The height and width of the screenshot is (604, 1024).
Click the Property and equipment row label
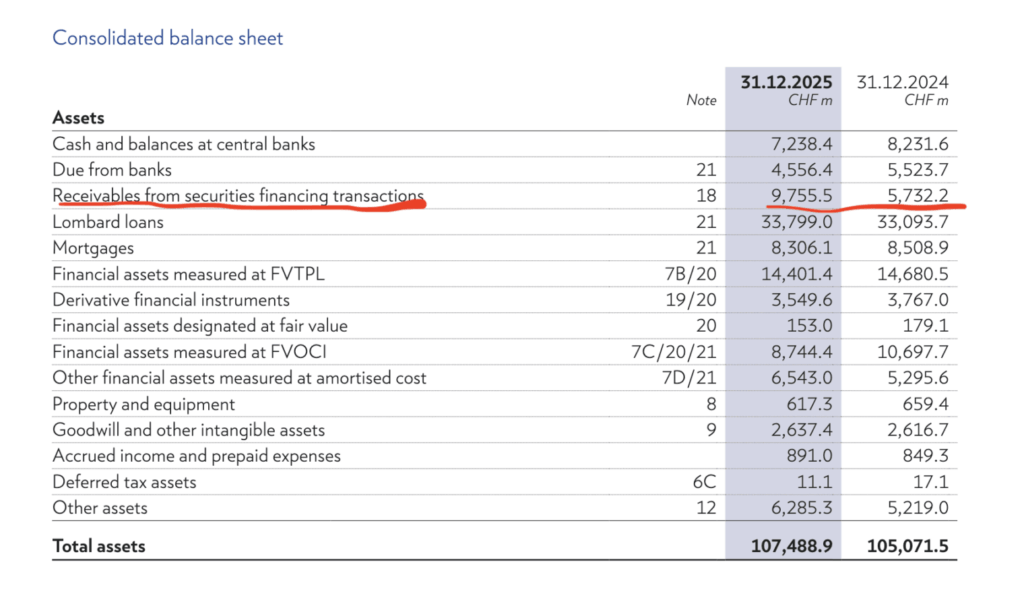[144, 404]
